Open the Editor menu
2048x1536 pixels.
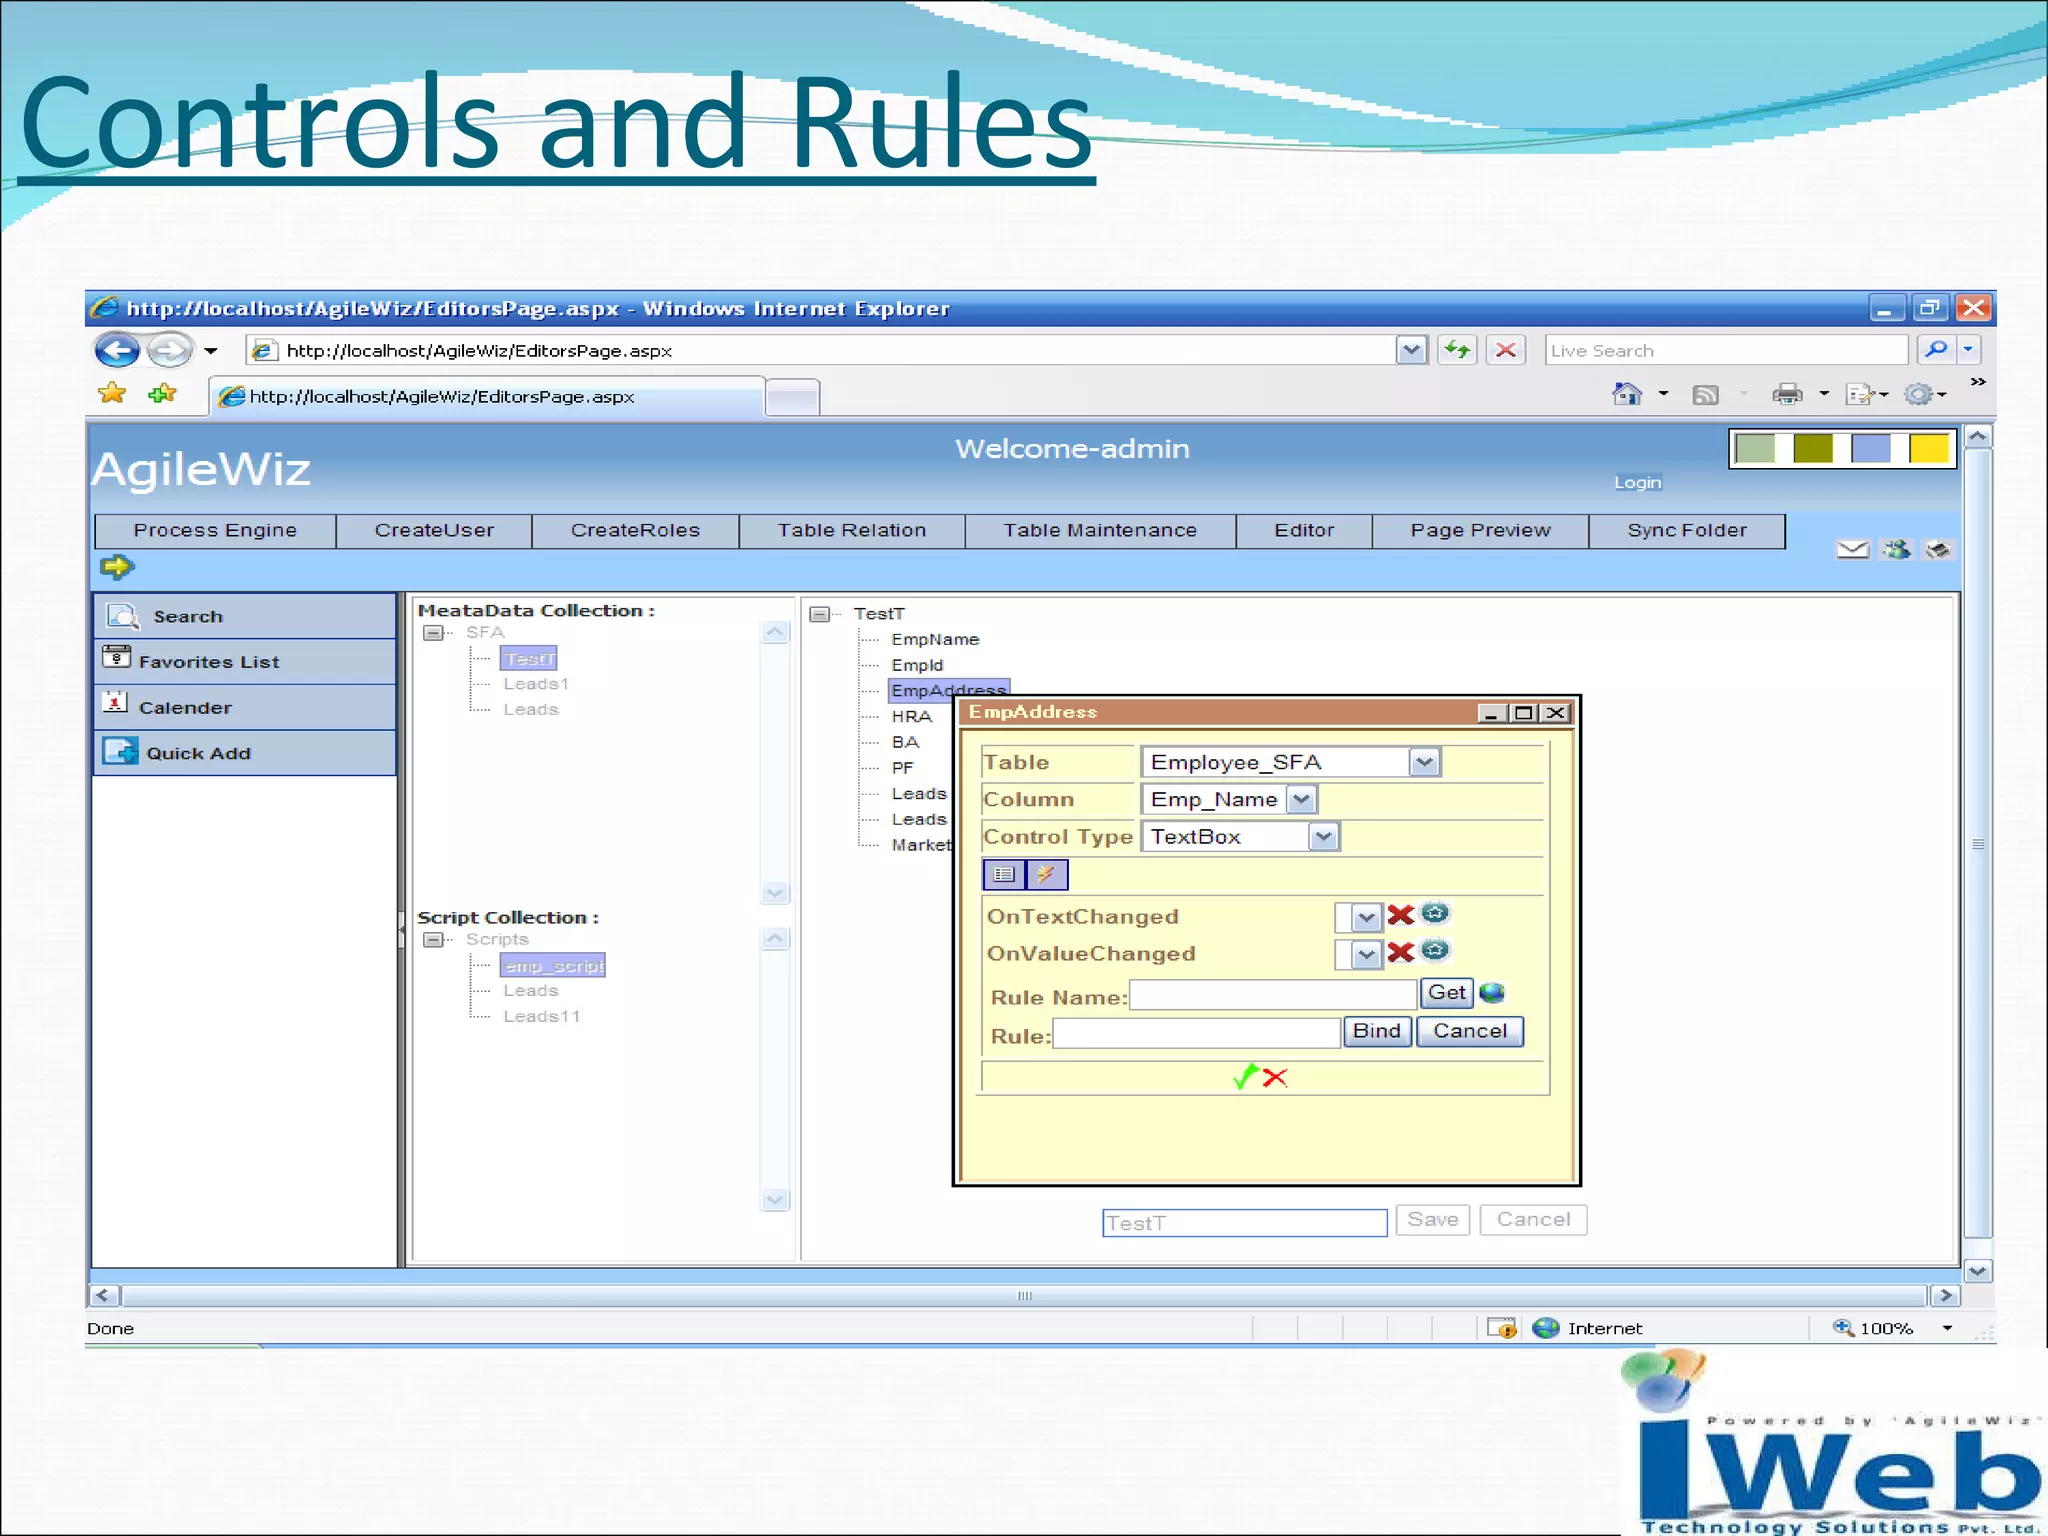tap(1304, 531)
